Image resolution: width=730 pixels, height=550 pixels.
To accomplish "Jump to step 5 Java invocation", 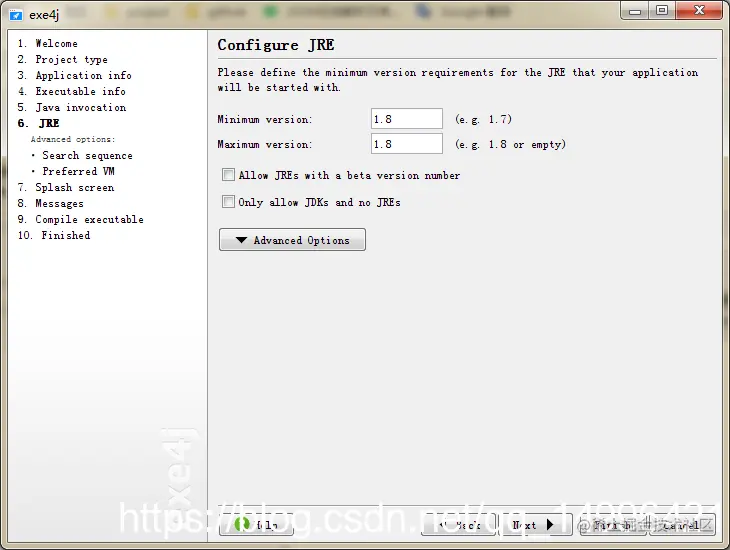I will [x=72, y=108].
